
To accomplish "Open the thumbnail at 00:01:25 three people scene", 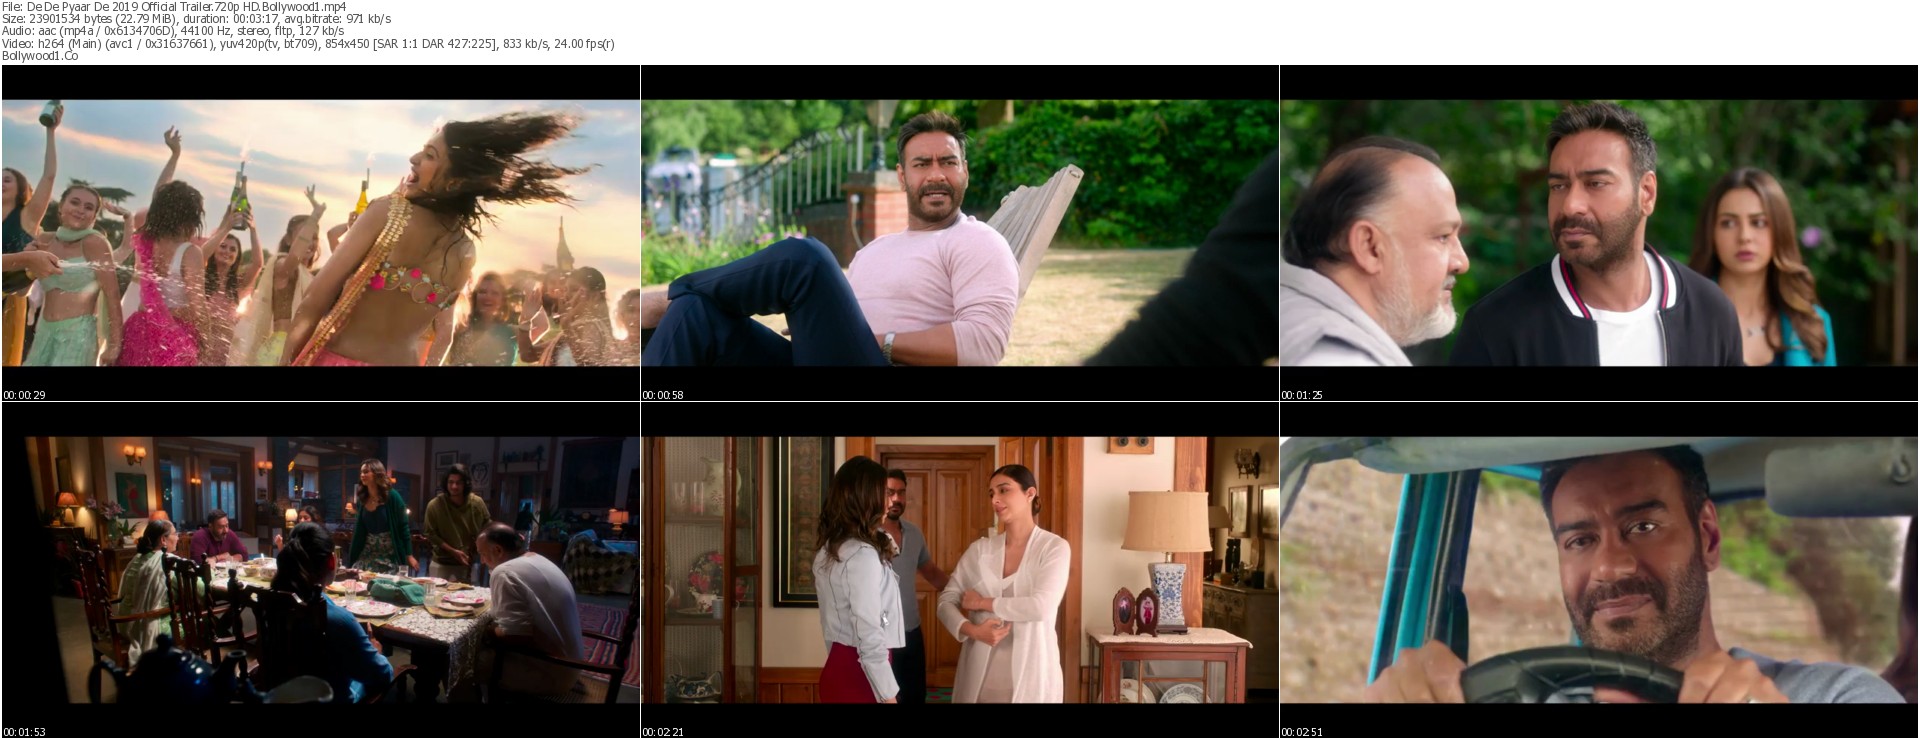I will 1599,233.
